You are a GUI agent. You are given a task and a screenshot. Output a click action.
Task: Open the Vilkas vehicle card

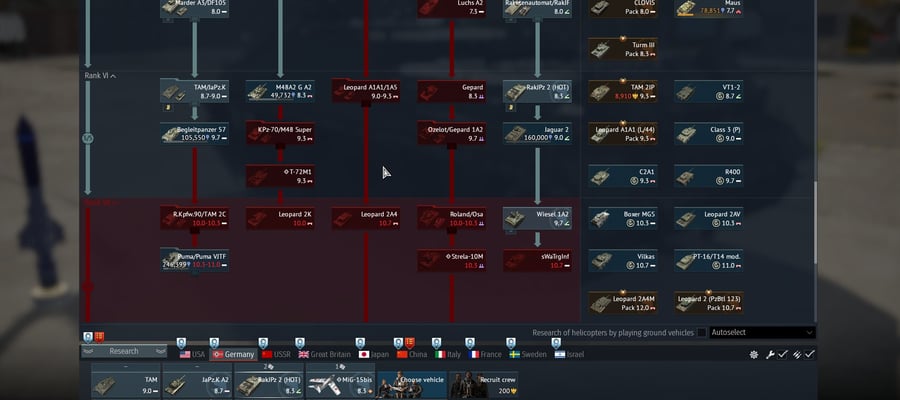tap(623, 261)
